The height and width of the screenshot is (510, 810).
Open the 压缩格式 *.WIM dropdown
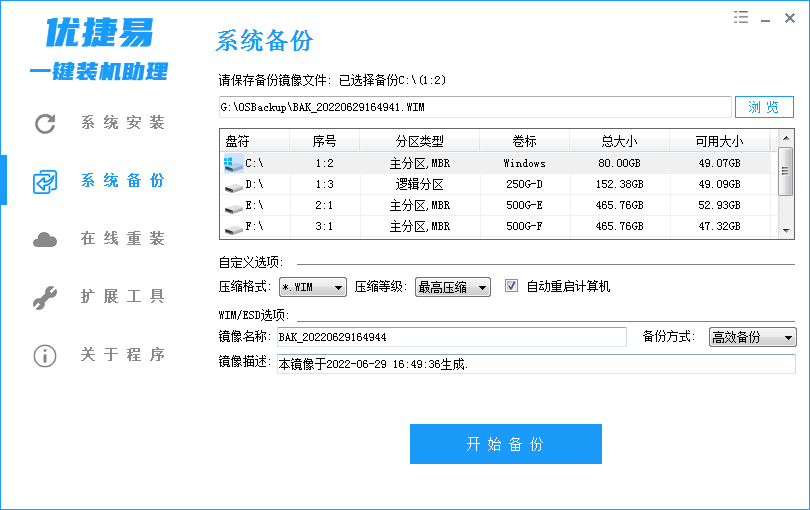[313, 287]
